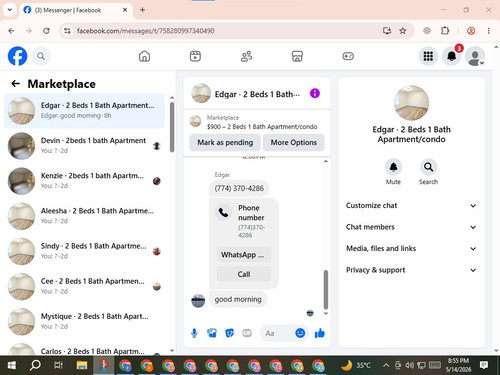Go to the Home feed icon

point(144,56)
